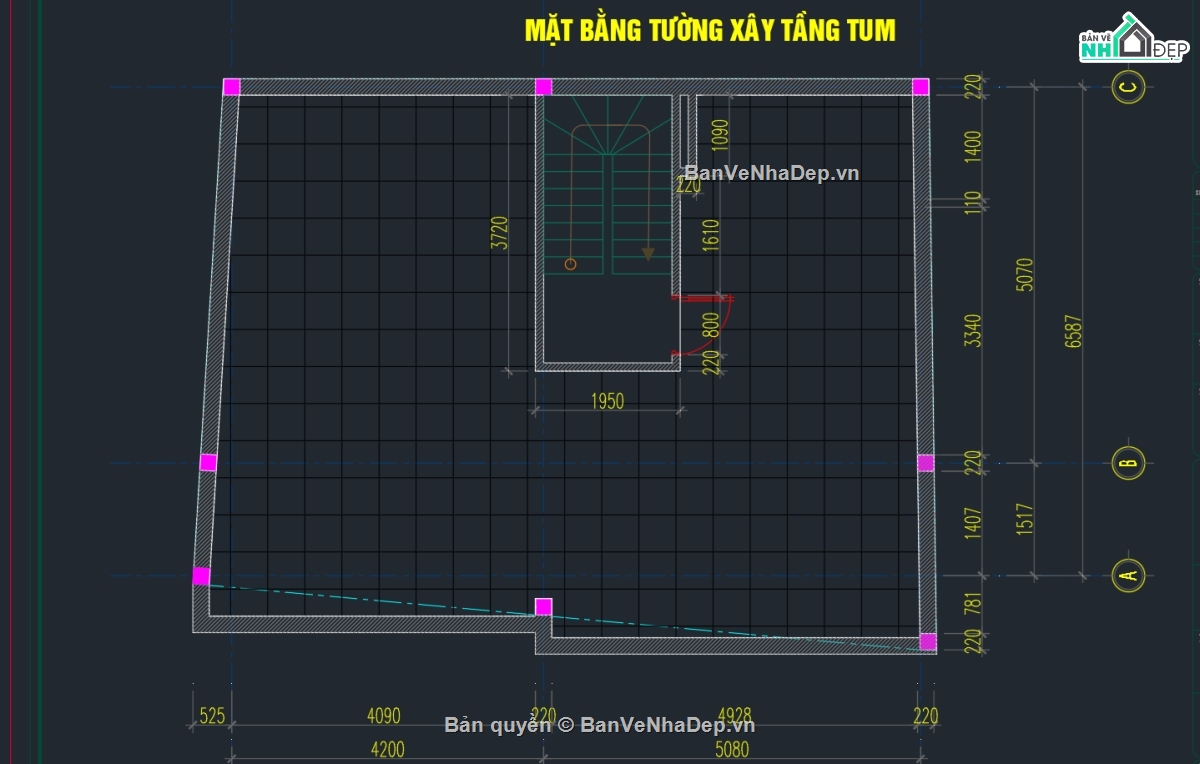The width and height of the screenshot is (1200, 764).
Task: Open the BanVeNhaDep.vn watermark link
Action: [x=771, y=173]
